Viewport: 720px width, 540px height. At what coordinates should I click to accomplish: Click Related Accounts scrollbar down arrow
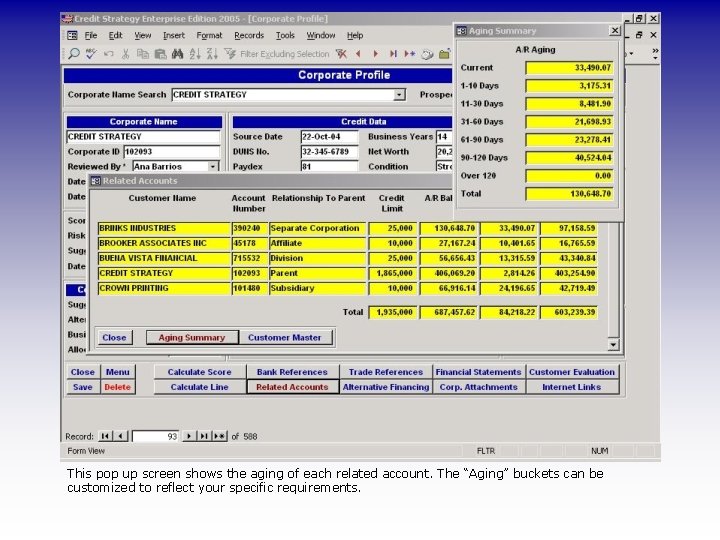click(x=613, y=344)
